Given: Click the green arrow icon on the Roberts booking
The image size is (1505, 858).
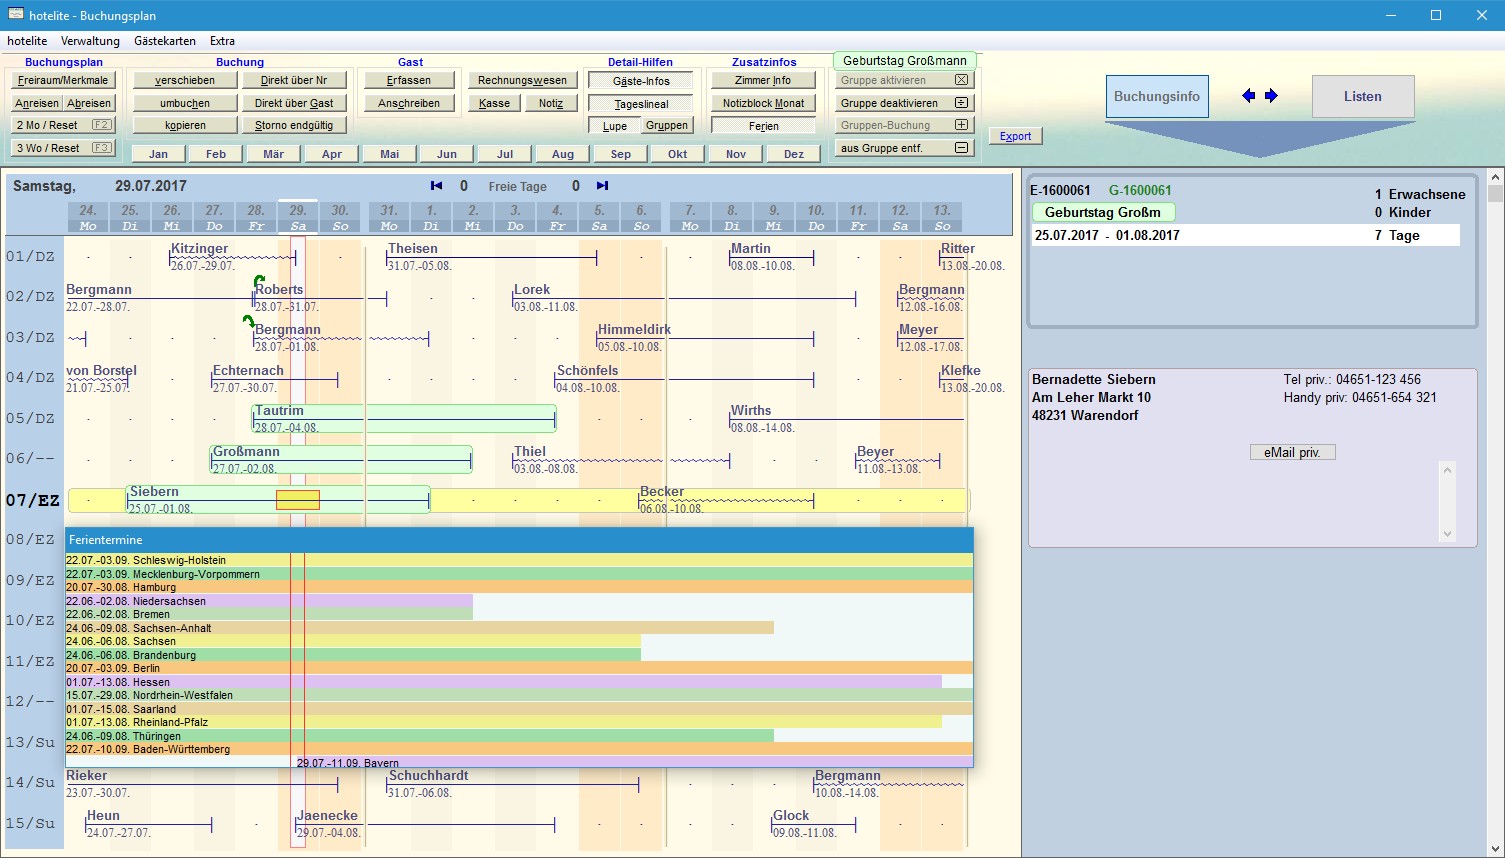Looking at the screenshot, I should (259, 281).
